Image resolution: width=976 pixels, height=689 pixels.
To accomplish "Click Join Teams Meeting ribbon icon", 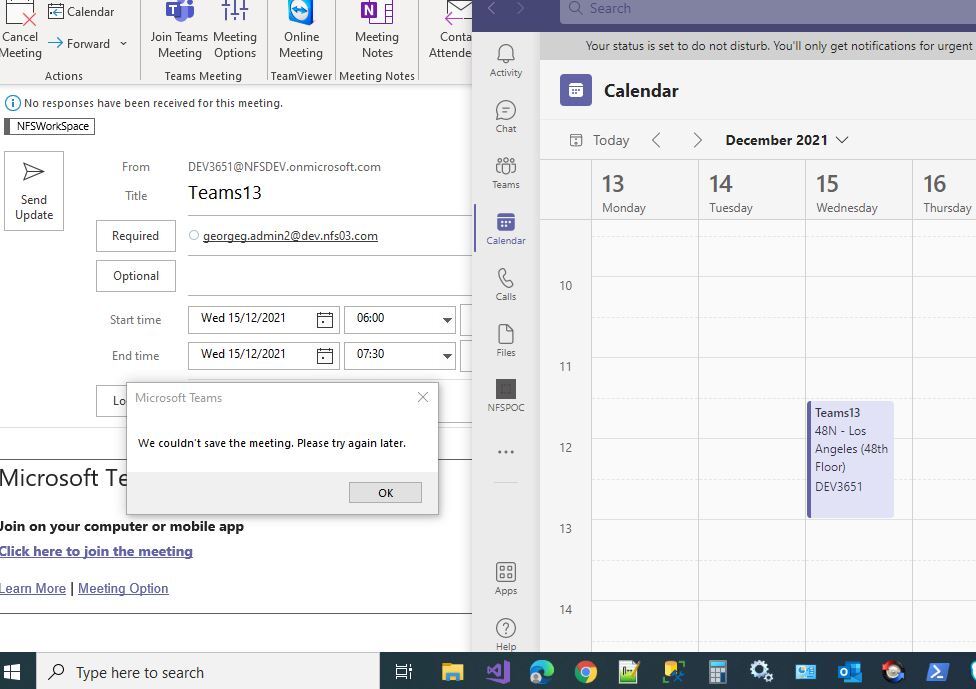I will [179, 31].
